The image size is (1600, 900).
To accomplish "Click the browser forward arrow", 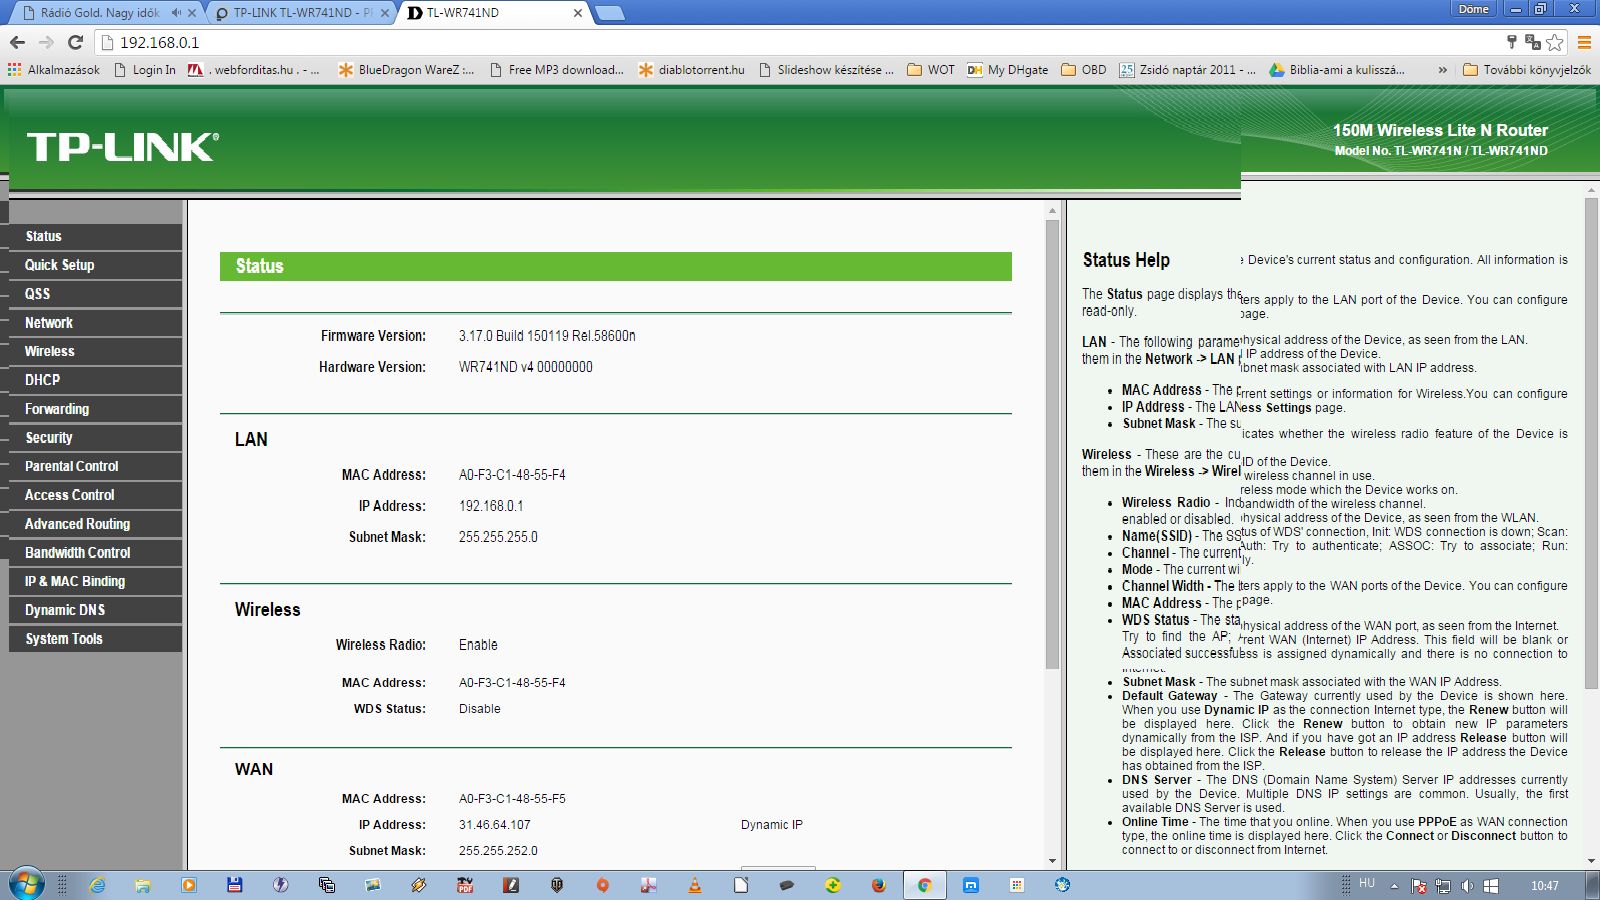I will [46, 42].
